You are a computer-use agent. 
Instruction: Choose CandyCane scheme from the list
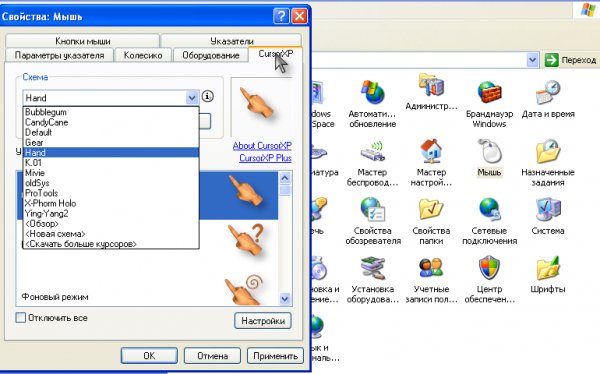(x=111, y=122)
